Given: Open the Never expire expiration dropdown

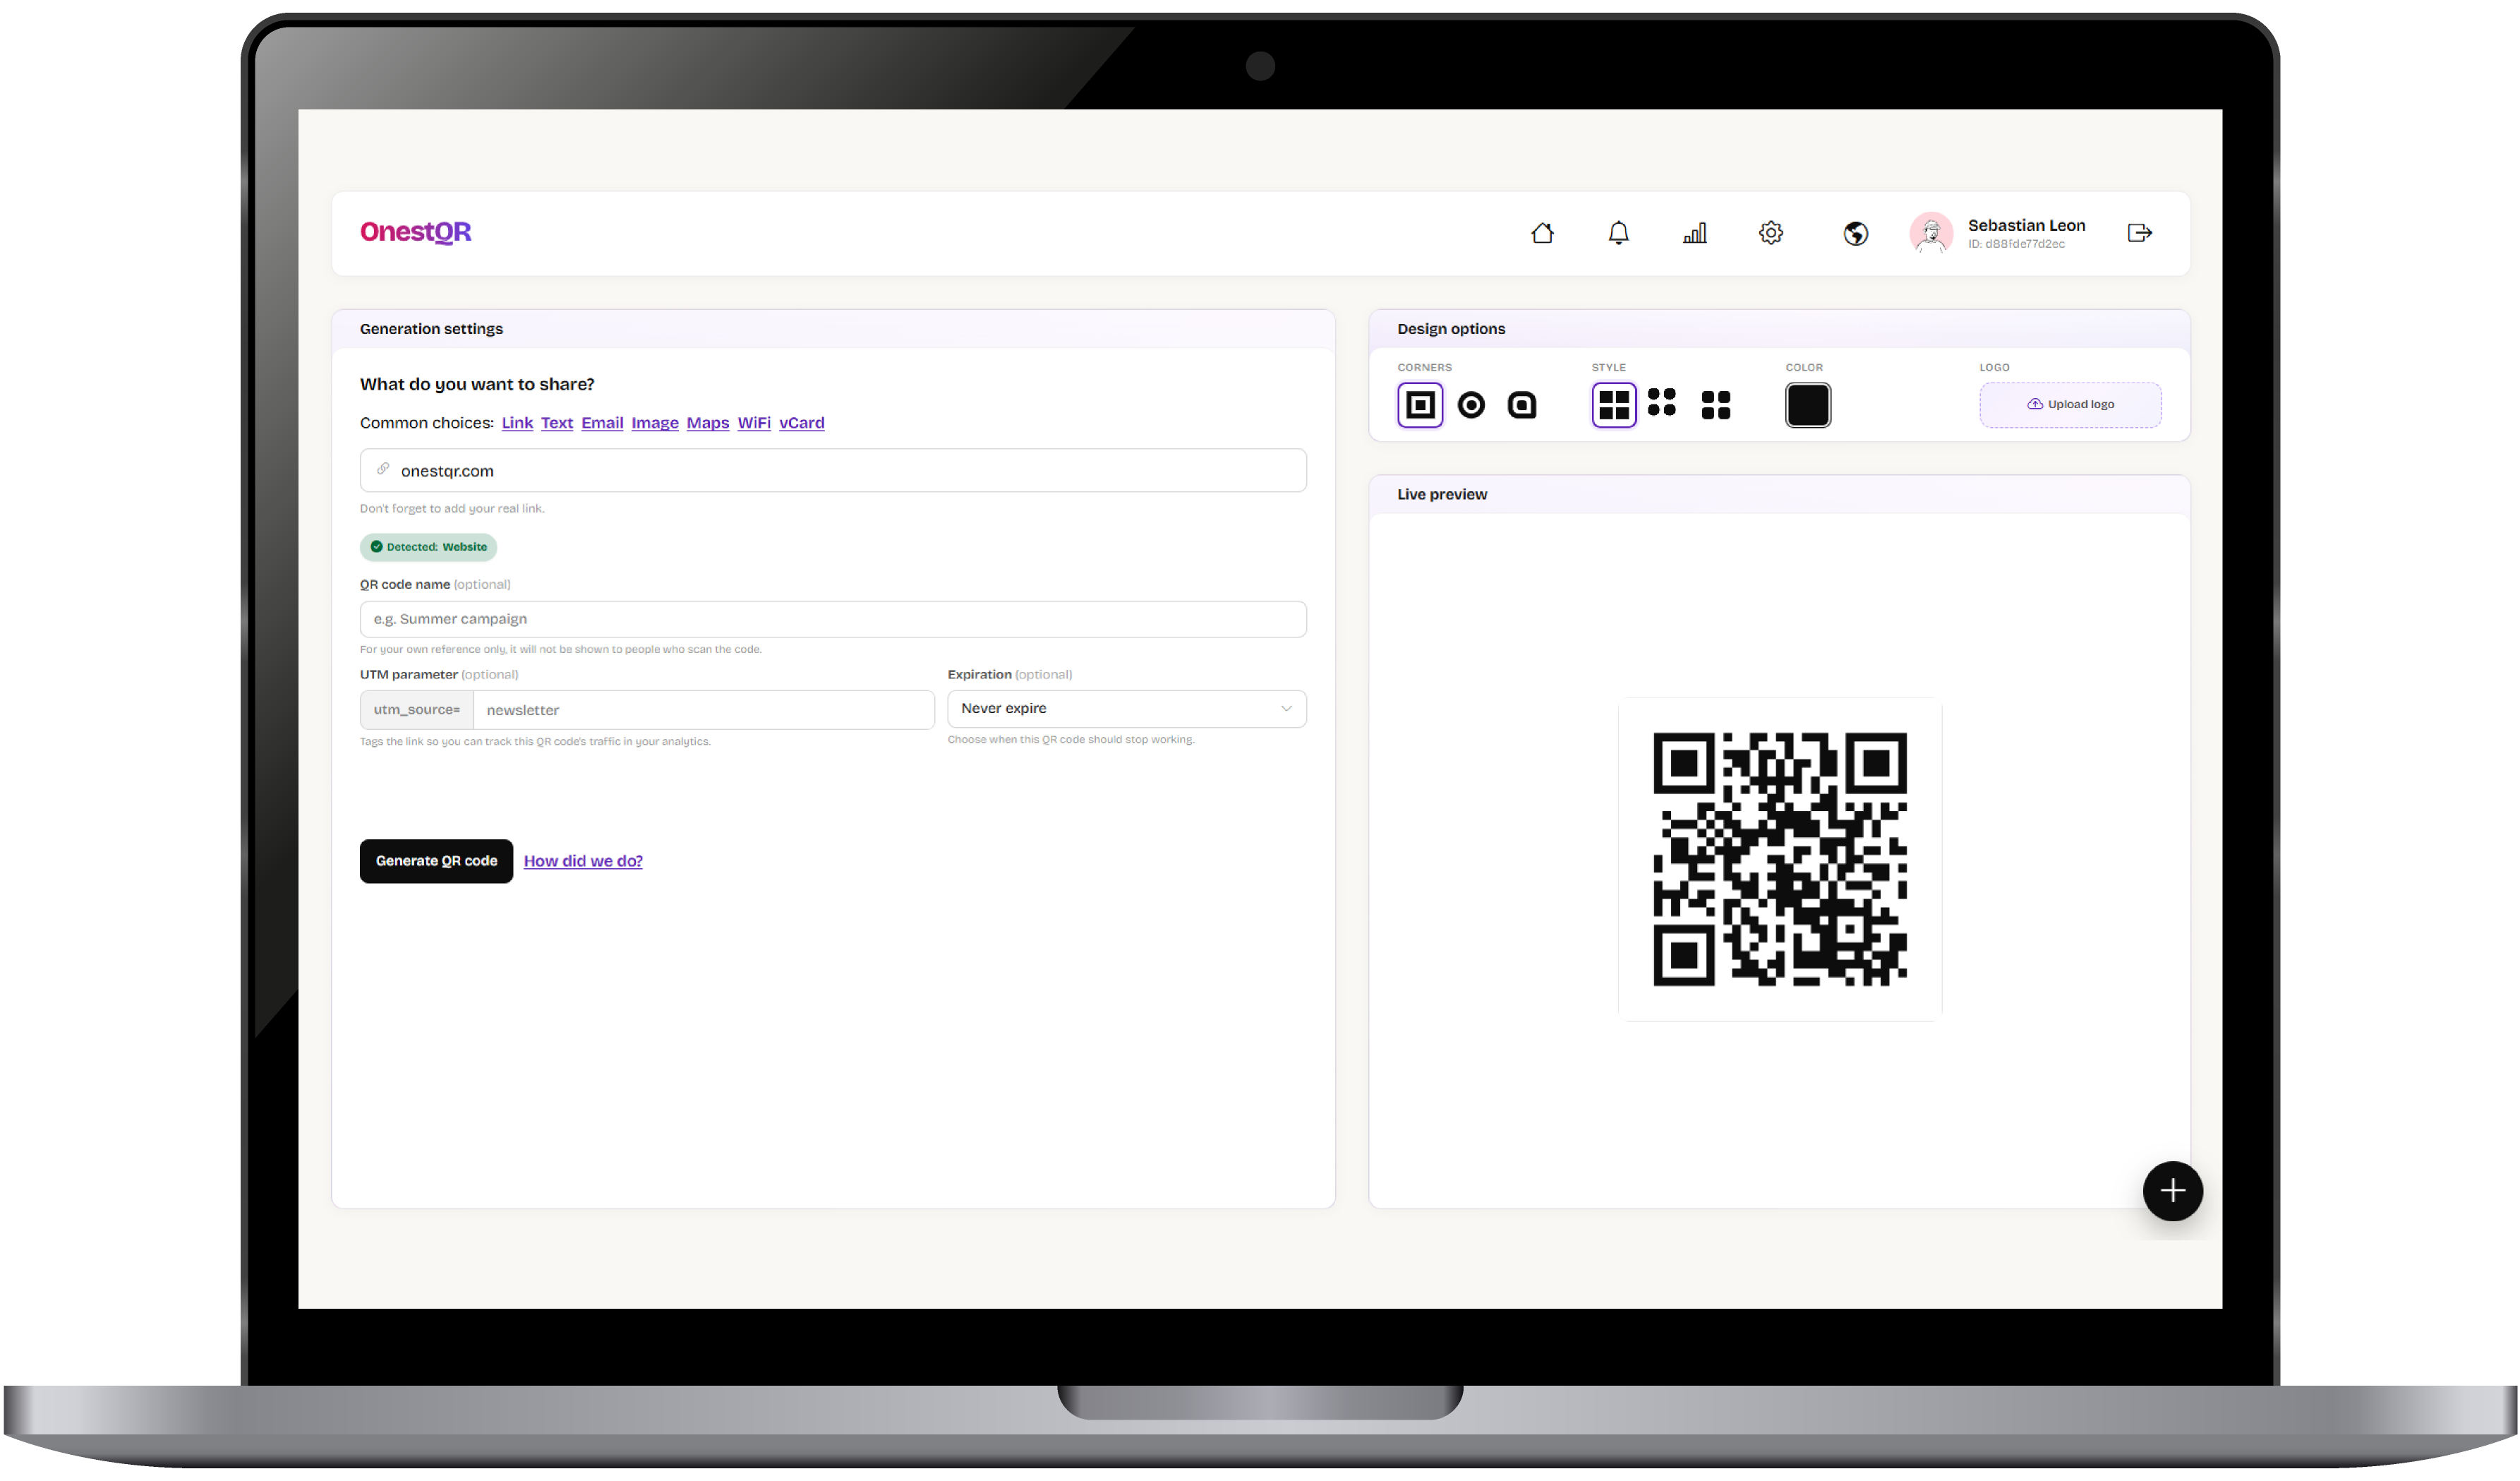Looking at the screenshot, I should (x=1127, y=709).
